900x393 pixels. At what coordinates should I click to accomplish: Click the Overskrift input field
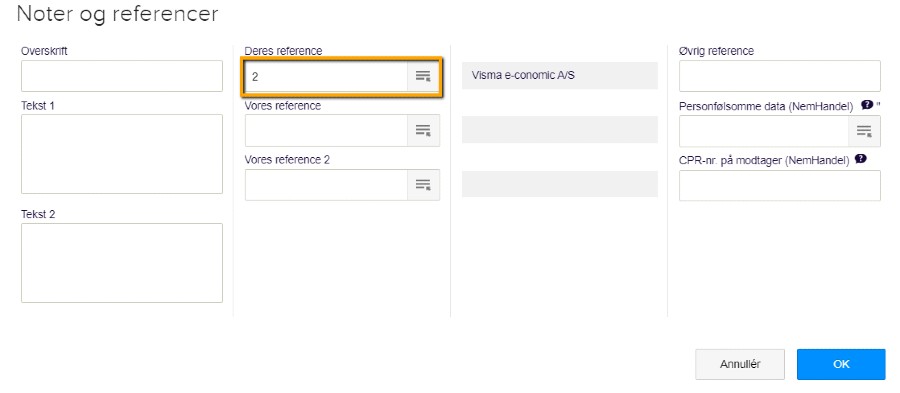122,76
